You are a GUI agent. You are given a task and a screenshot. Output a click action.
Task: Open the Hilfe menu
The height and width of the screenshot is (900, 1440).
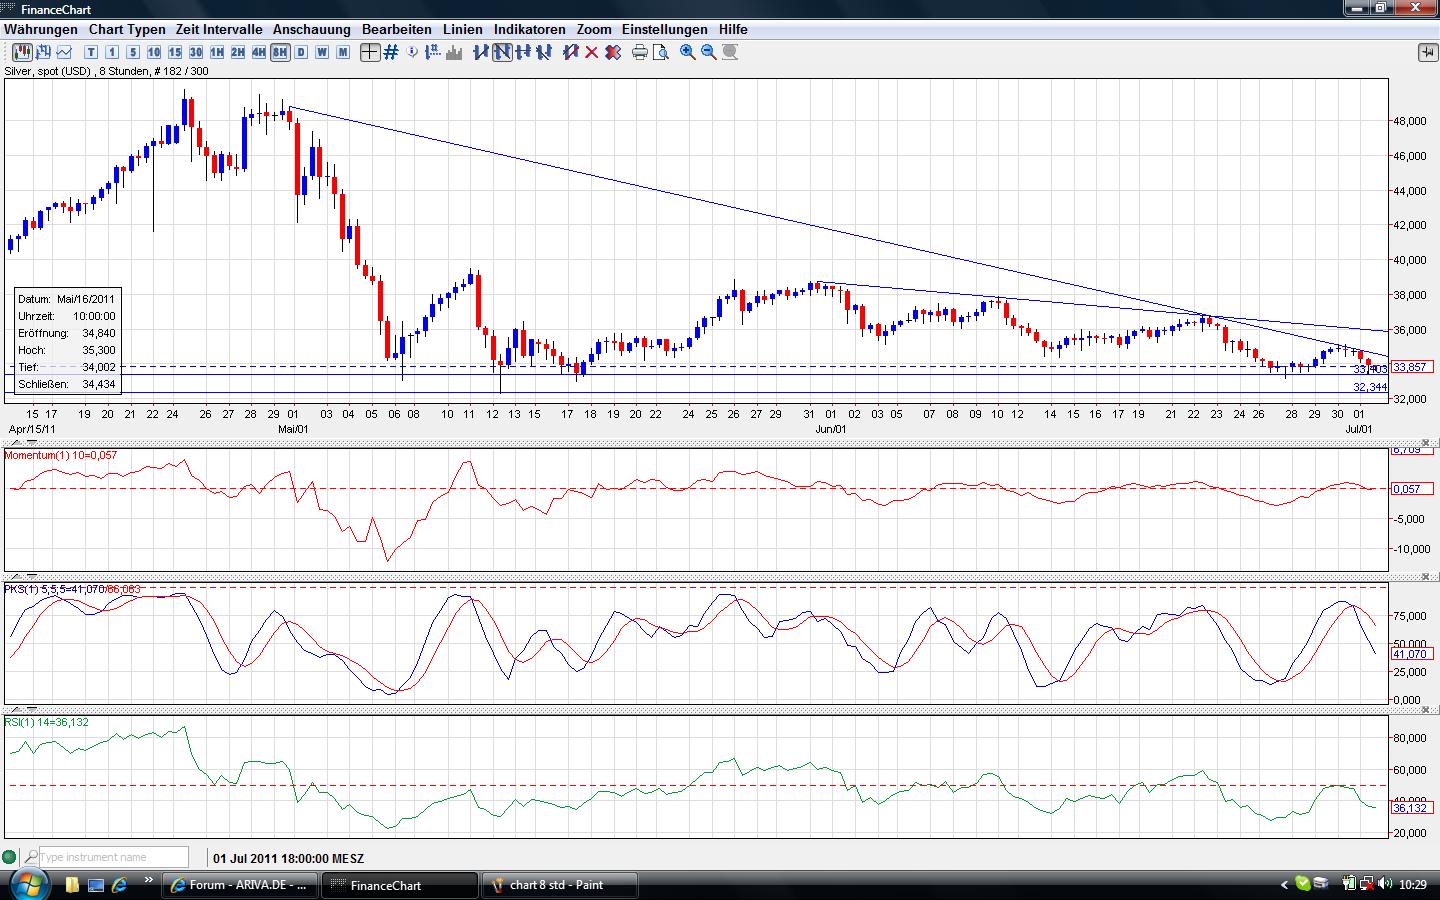coord(733,30)
